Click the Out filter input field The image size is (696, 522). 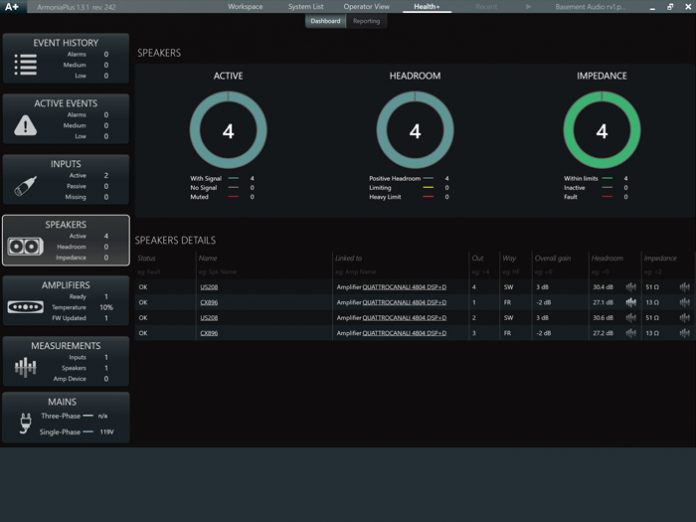point(483,272)
